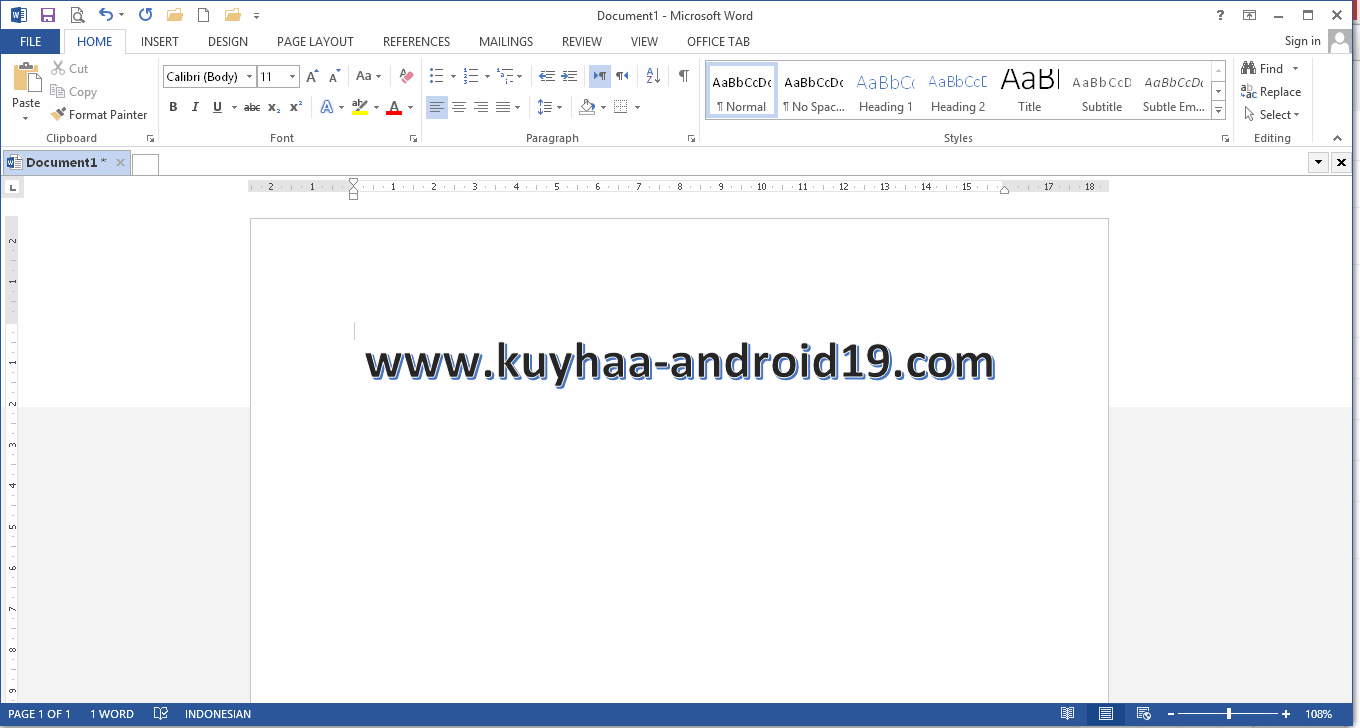Zoom in with the plus button
The image size is (1360, 728).
point(1286,714)
